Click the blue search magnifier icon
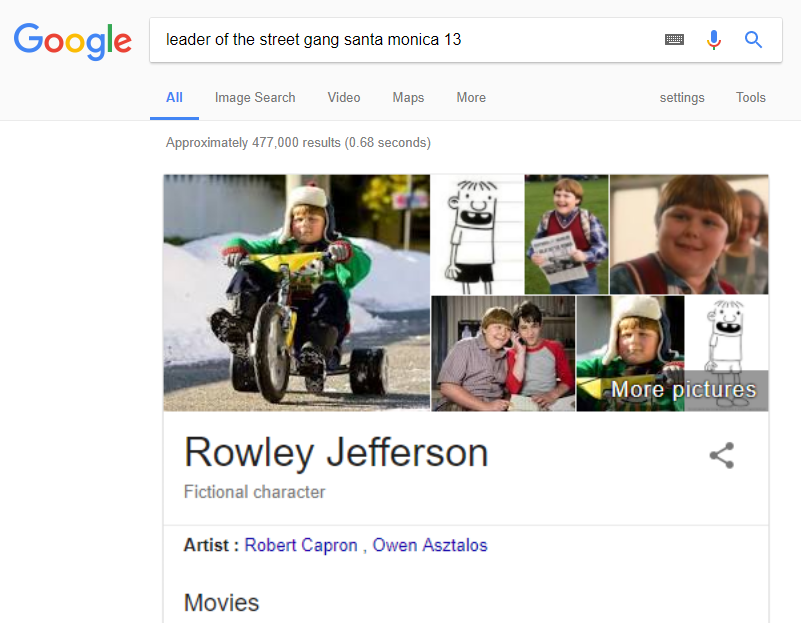 click(753, 39)
